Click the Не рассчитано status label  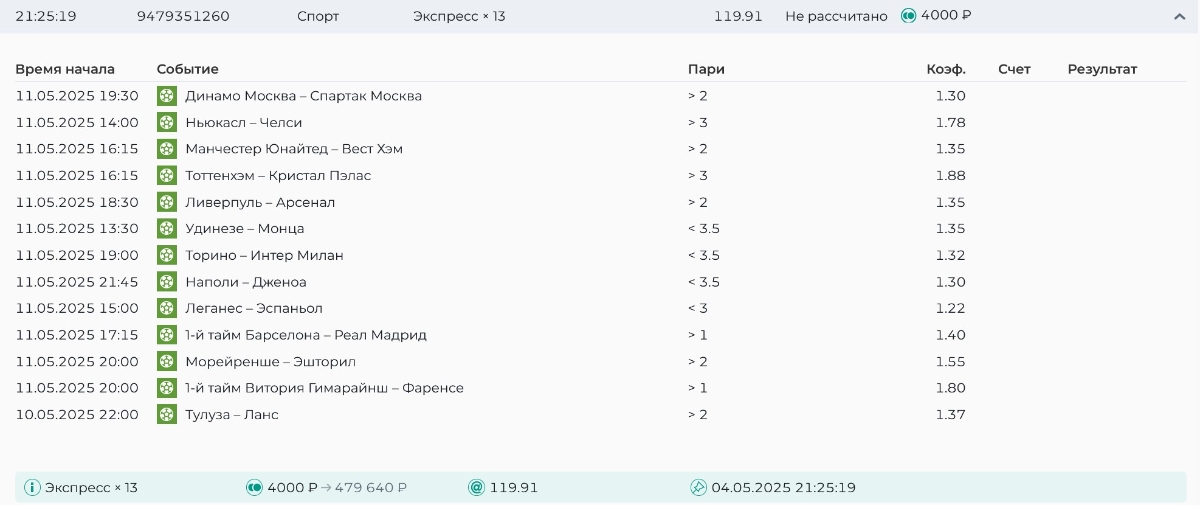(x=836, y=16)
